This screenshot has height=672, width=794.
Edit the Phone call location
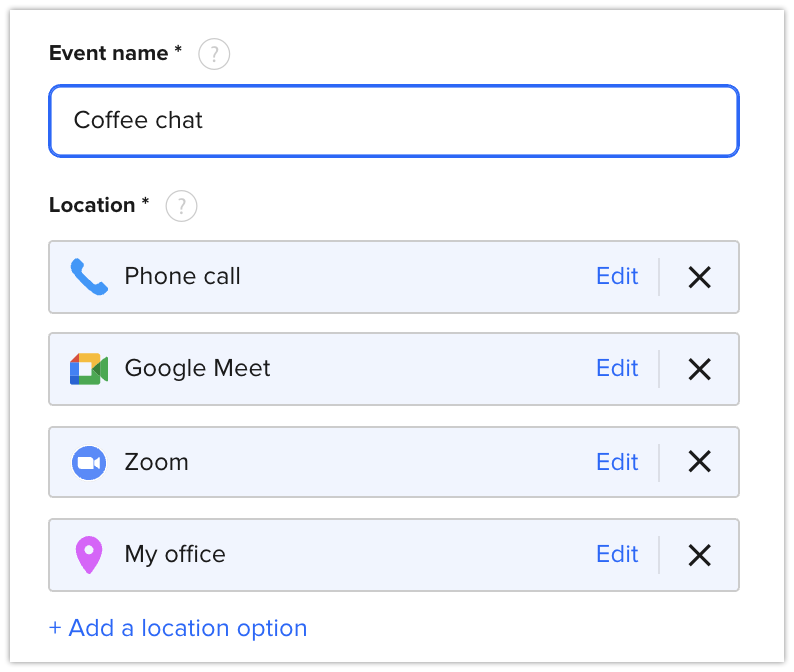coord(617,277)
